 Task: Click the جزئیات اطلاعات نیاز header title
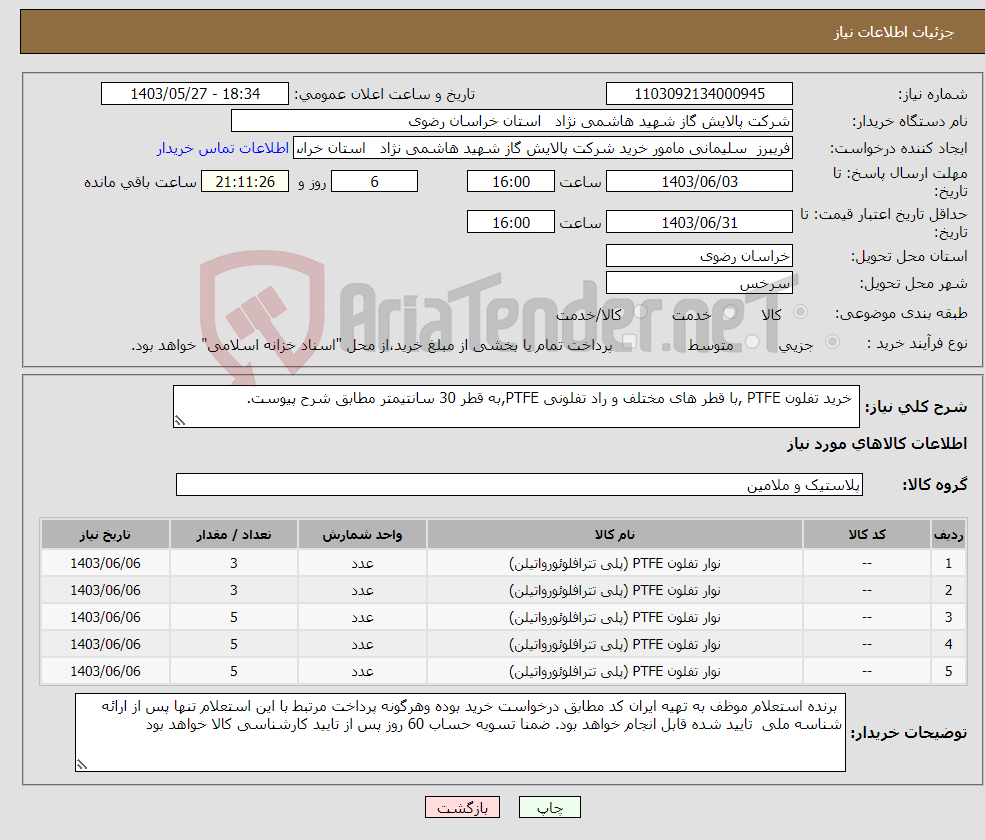(894, 32)
